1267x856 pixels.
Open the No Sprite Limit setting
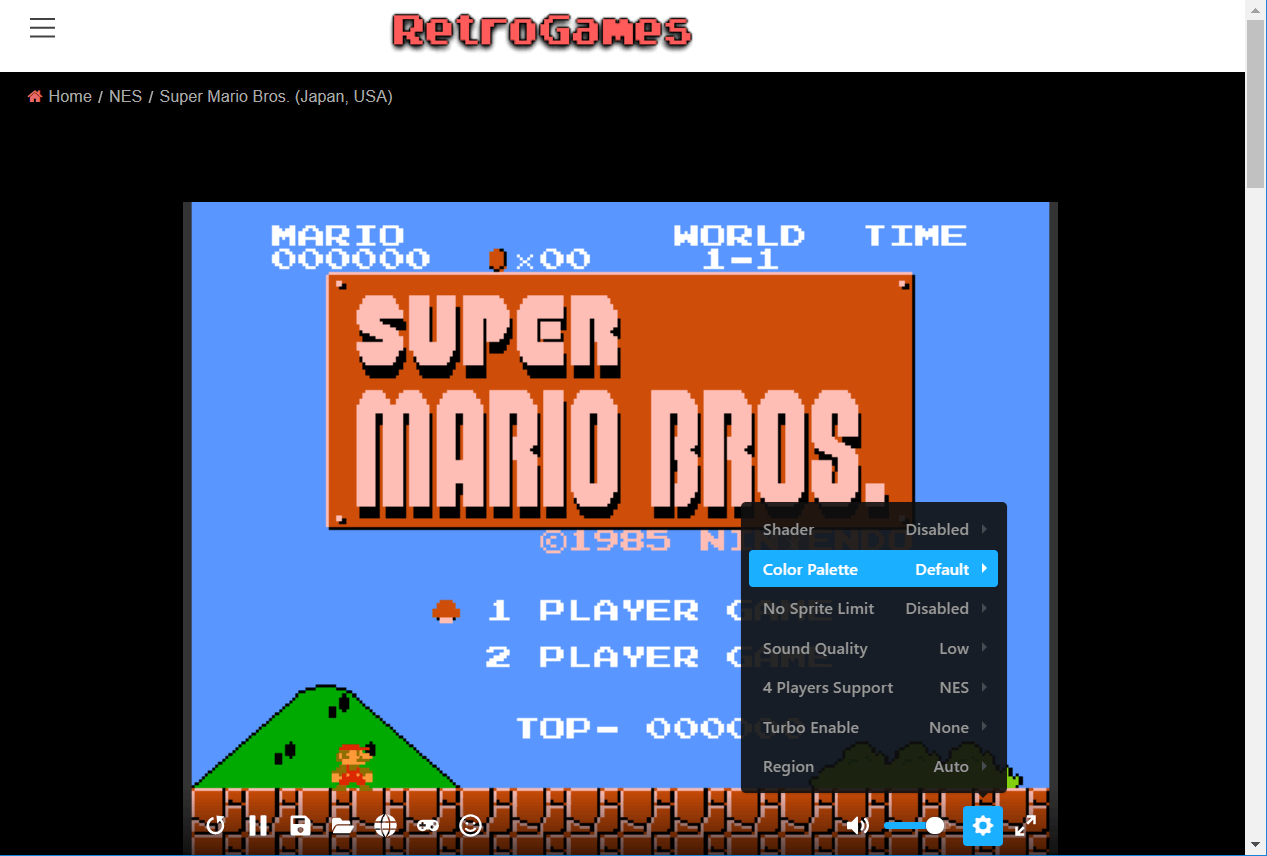point(873,608)
